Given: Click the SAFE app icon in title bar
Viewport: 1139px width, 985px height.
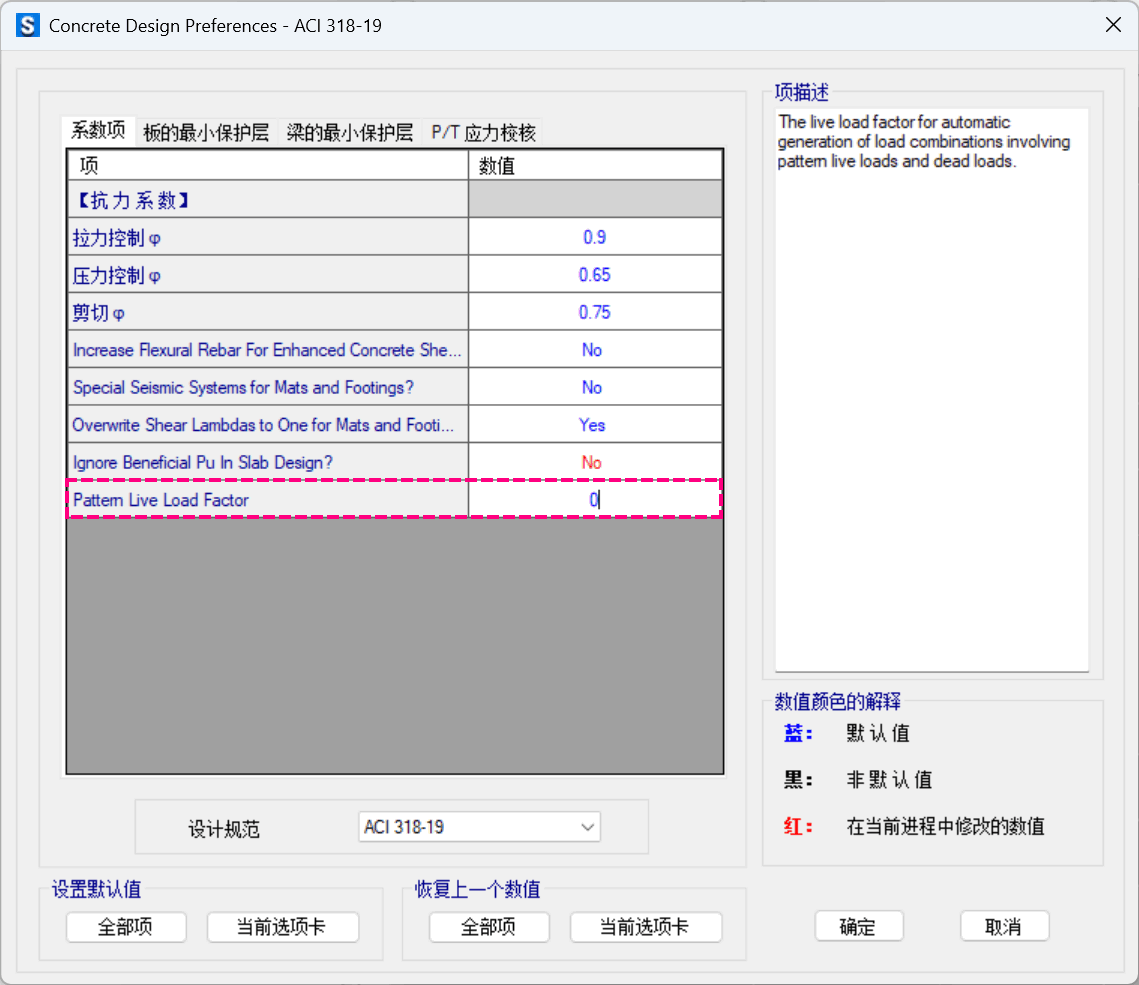Looking at the screenshot, I should click(x=28, y=25).
